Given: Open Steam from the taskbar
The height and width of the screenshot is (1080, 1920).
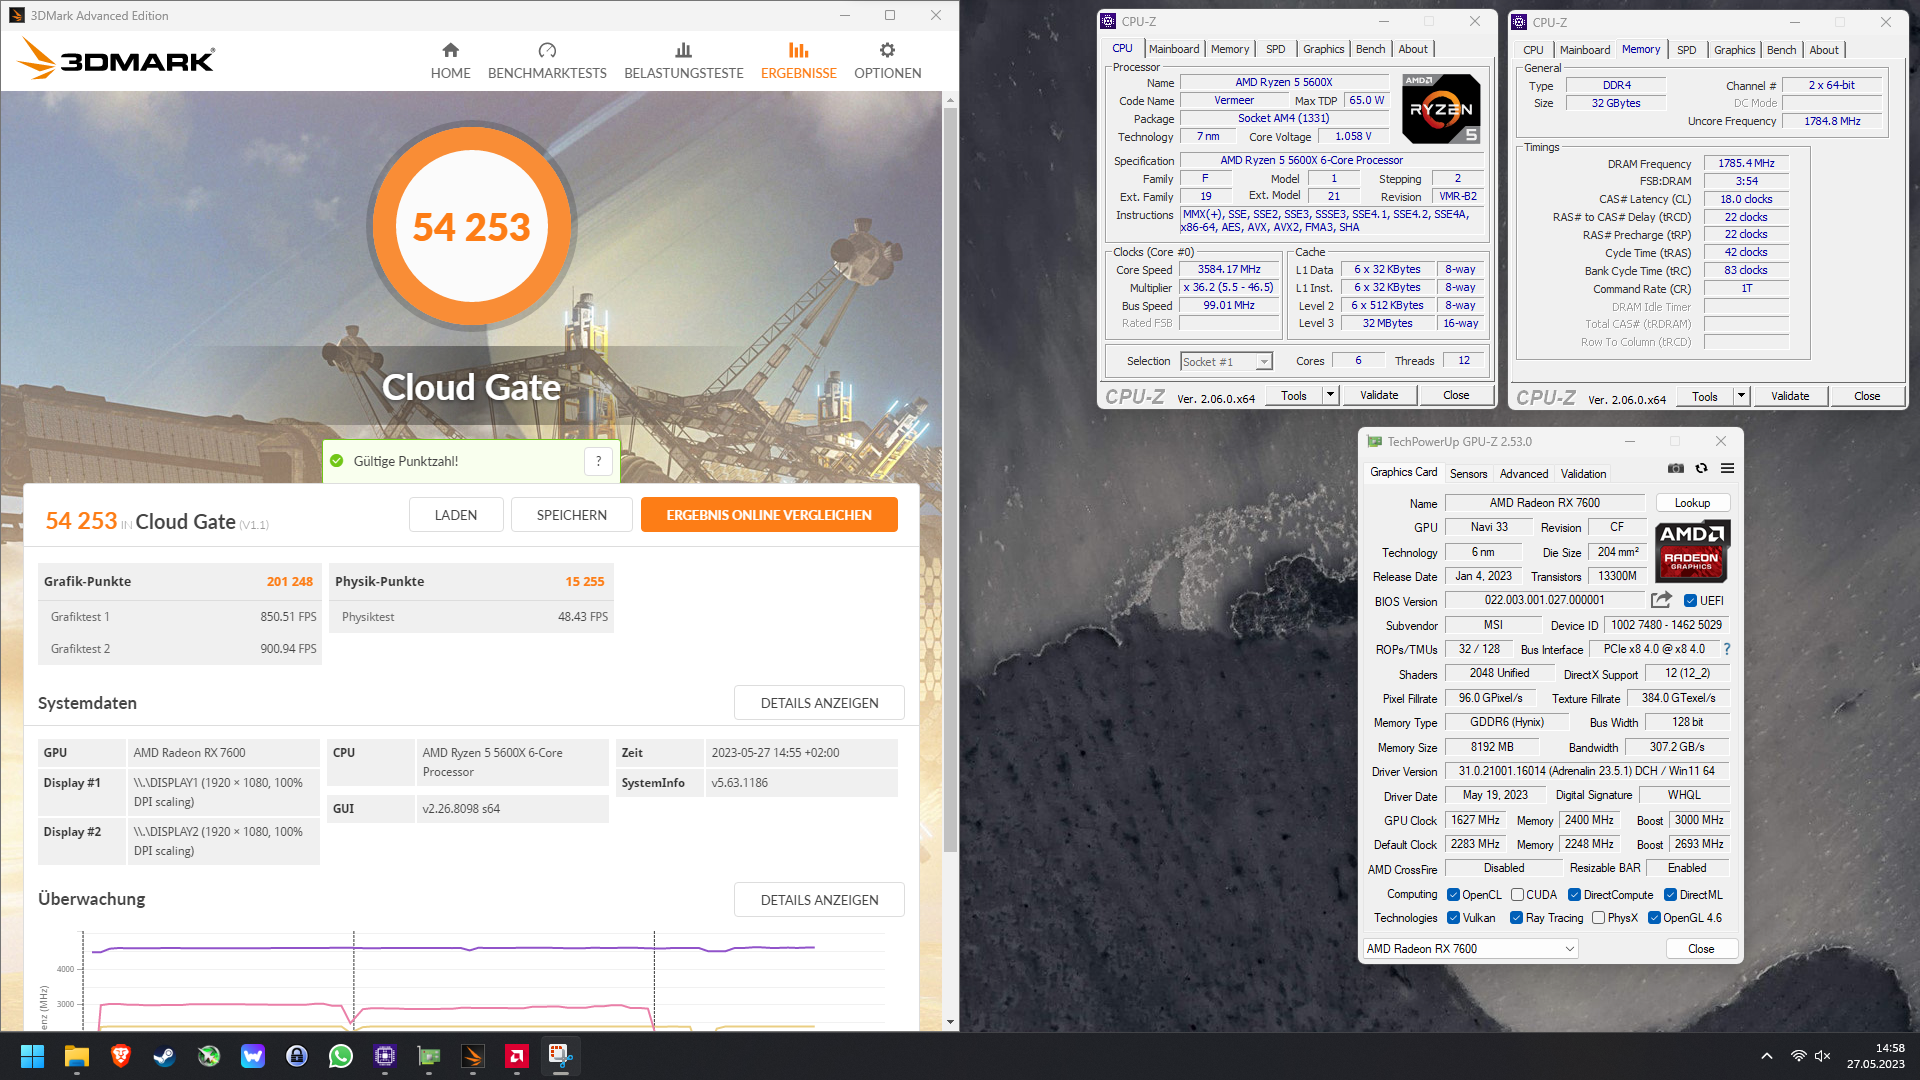Looking at the screenshot, I should click(x=165, y=1056).
